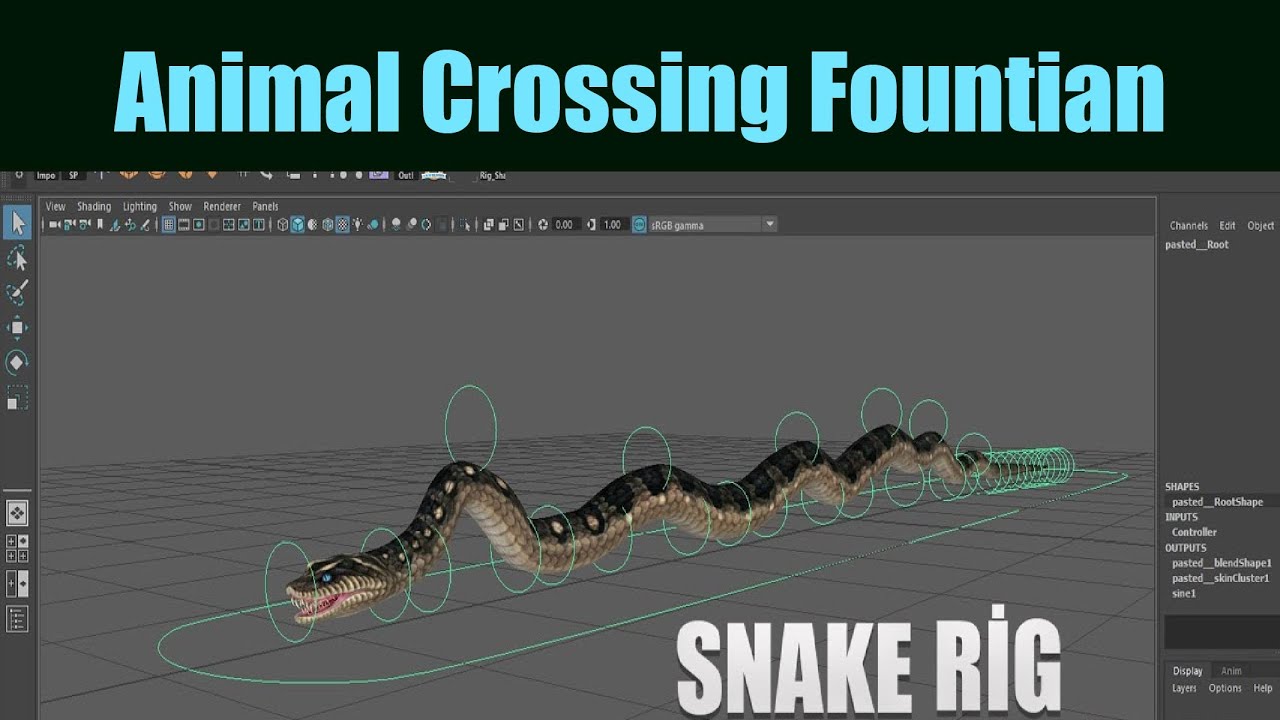
Task: Open the Renderer panel menu
Action: pos(222,207)
